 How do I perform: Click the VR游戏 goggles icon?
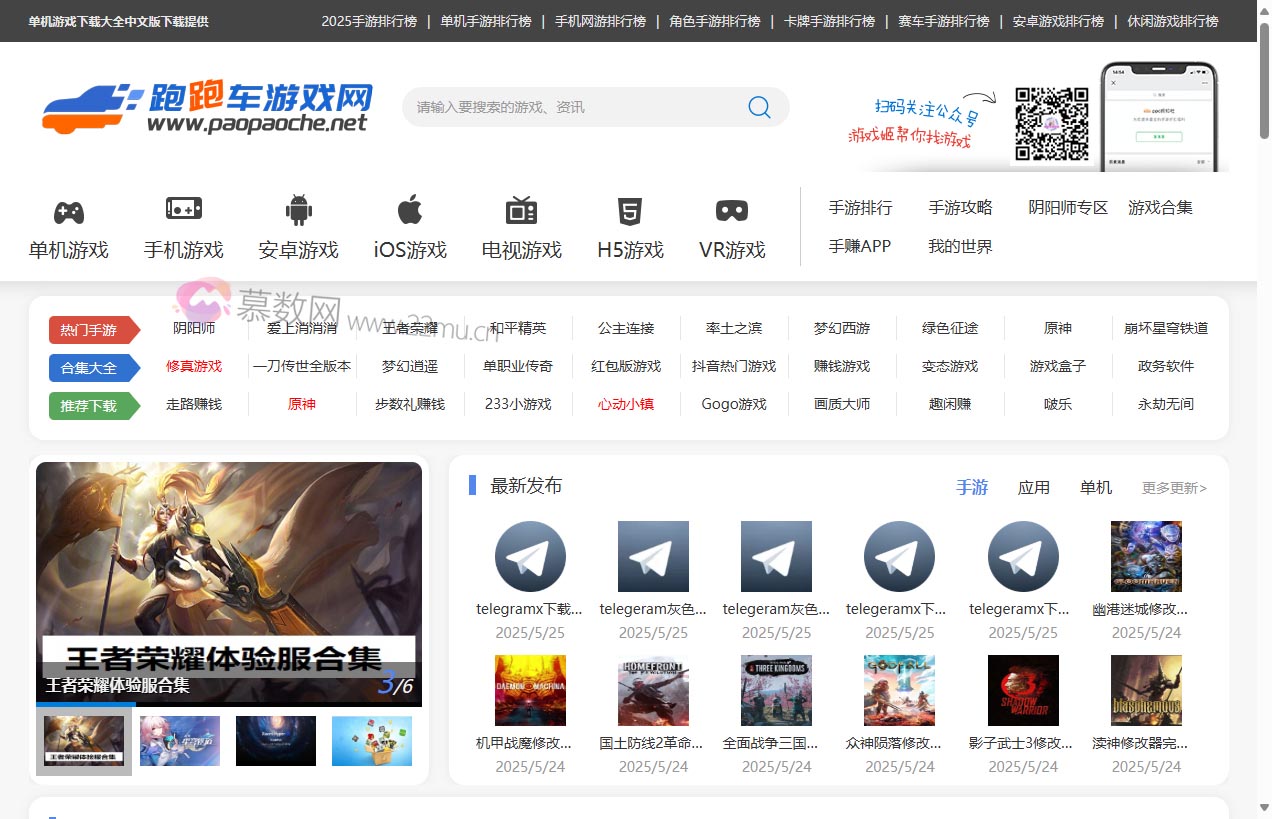tap(731, 210)
